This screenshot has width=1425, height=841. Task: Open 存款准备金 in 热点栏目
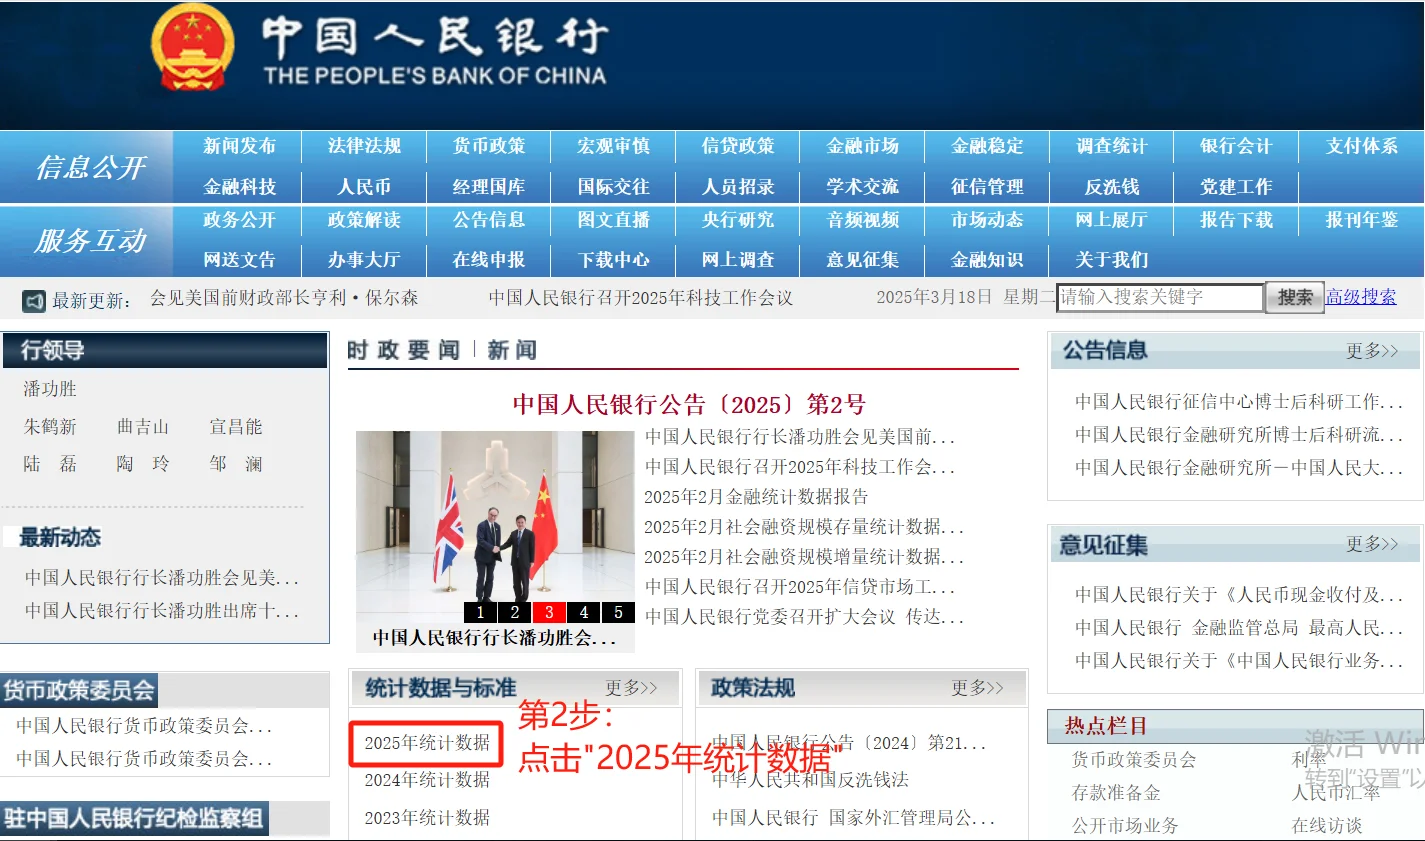tap(1116, 793)
